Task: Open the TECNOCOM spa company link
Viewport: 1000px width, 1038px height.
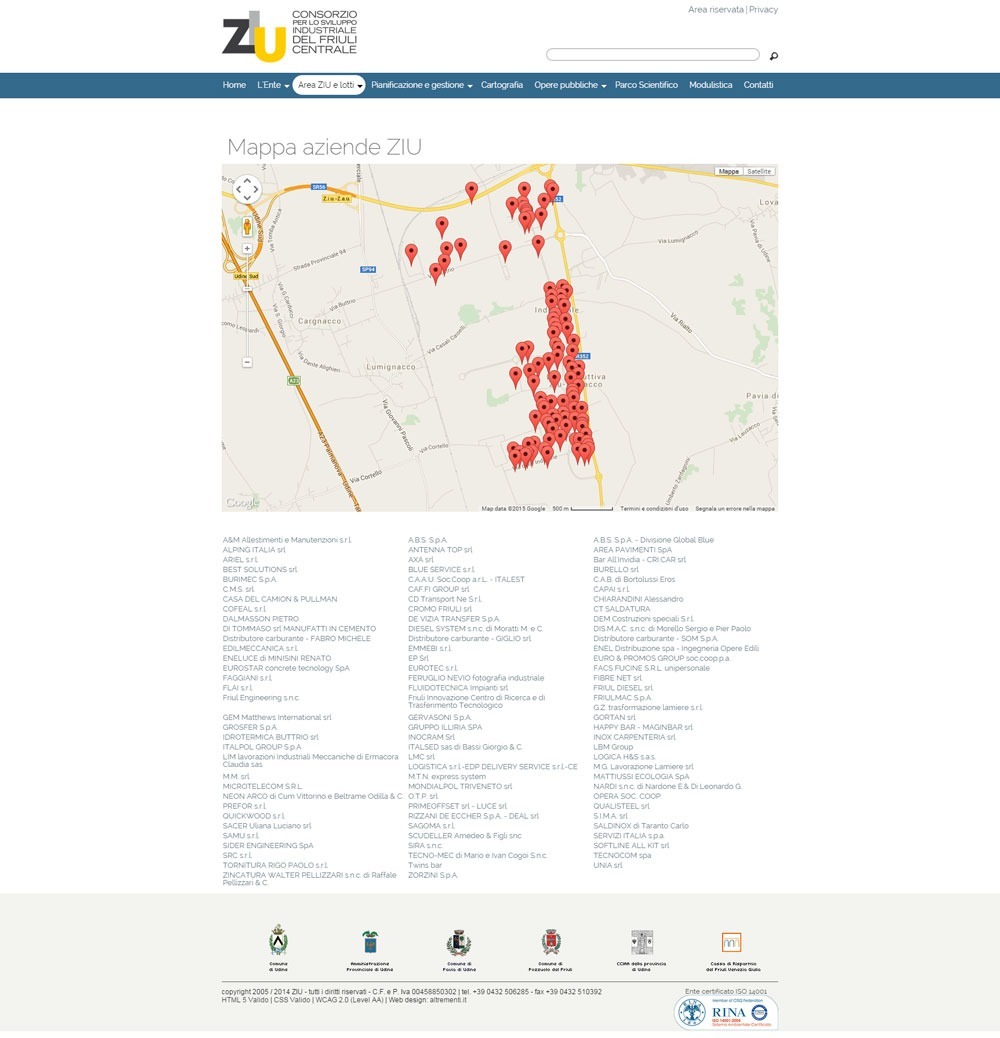Action: [622, 855]
